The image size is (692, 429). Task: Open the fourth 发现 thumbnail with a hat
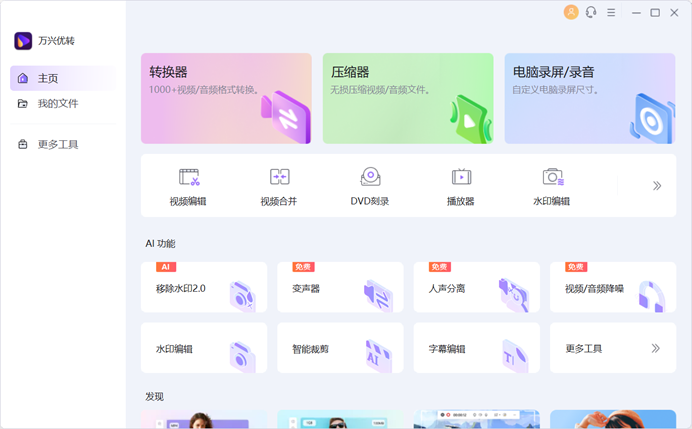tap(613, 419)
